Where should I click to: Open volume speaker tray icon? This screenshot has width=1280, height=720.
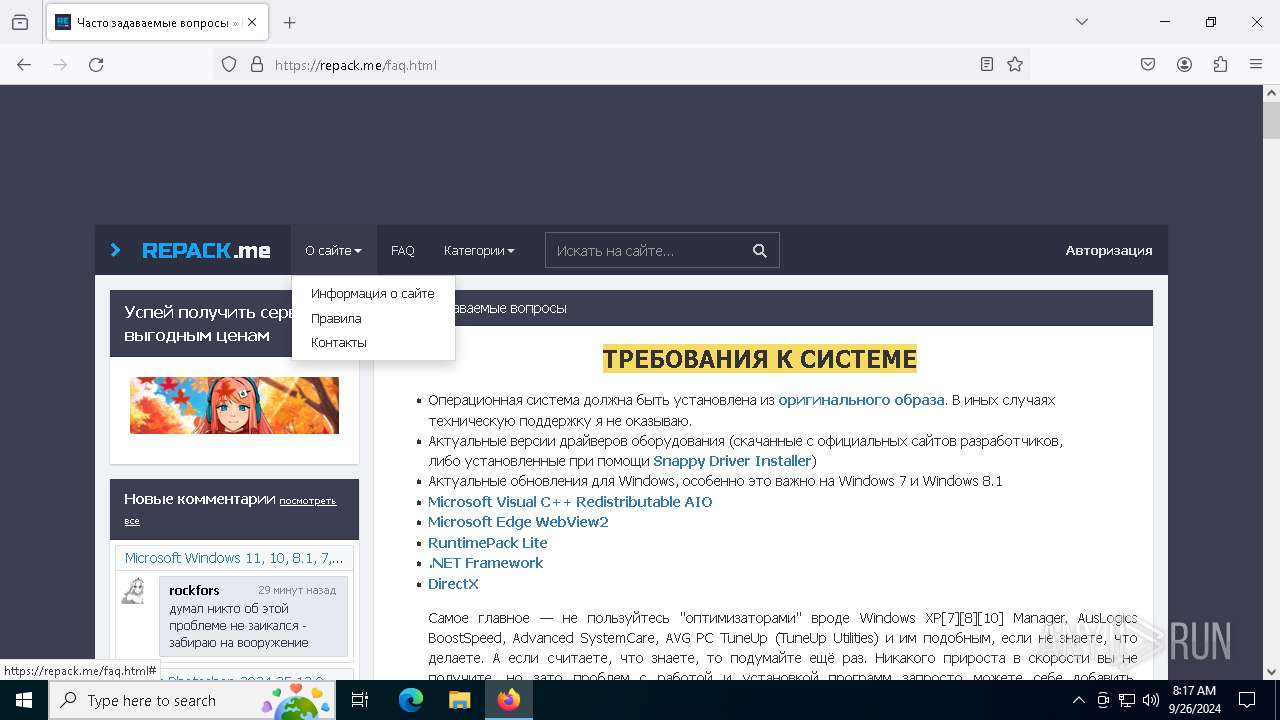(x=1151, y=700)
